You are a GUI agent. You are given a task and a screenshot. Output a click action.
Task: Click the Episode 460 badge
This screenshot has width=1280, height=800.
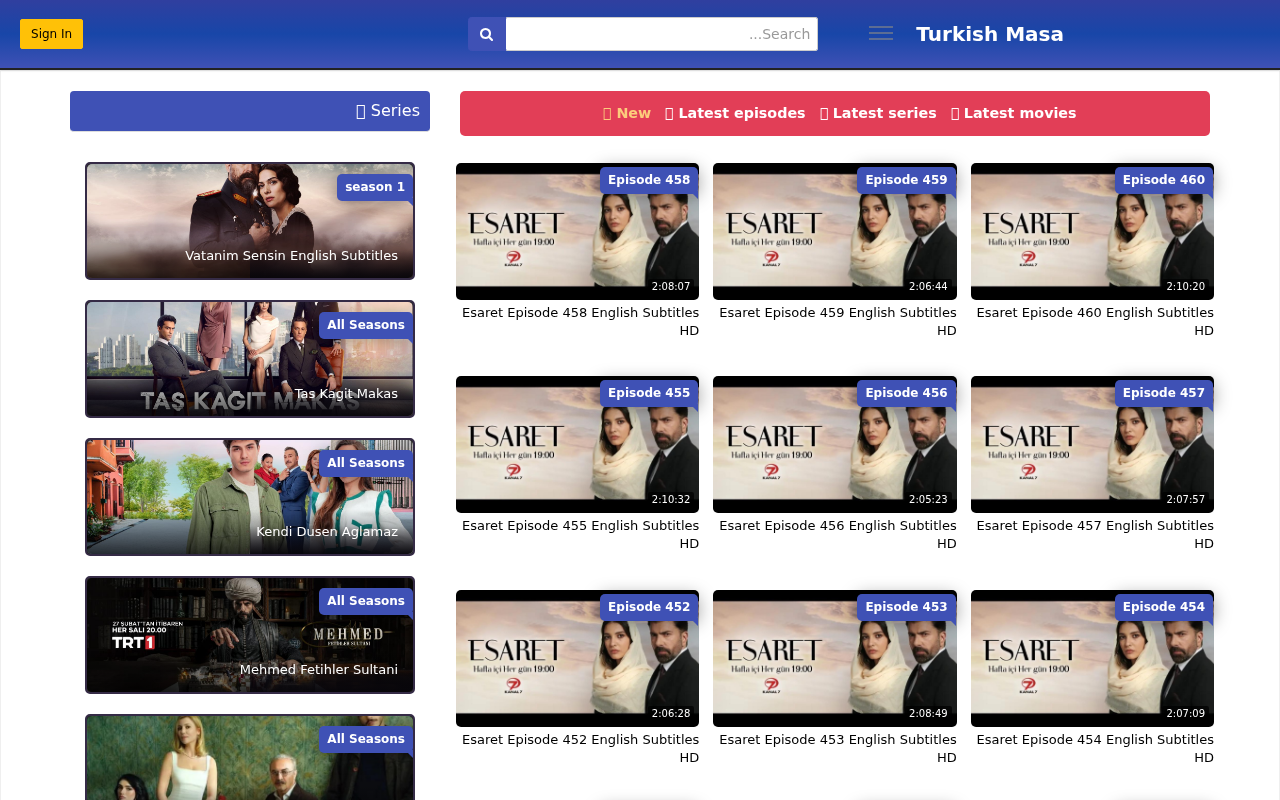click(x=1164, y=180)
